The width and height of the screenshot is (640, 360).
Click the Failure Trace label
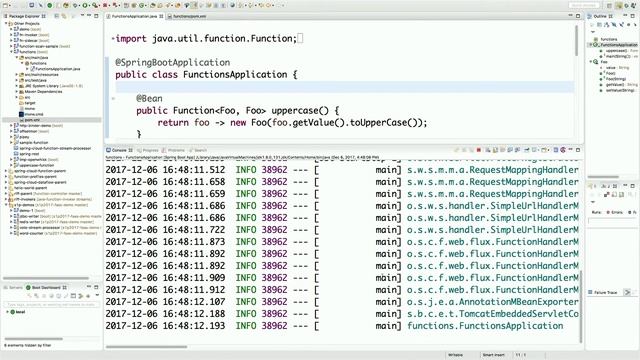coord(606,293)
